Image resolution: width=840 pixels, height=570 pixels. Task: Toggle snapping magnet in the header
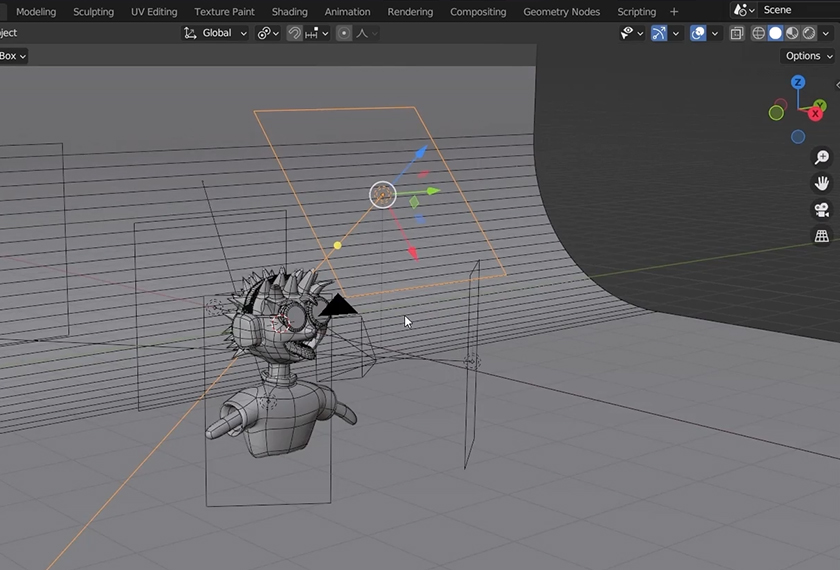pos(295,33)
